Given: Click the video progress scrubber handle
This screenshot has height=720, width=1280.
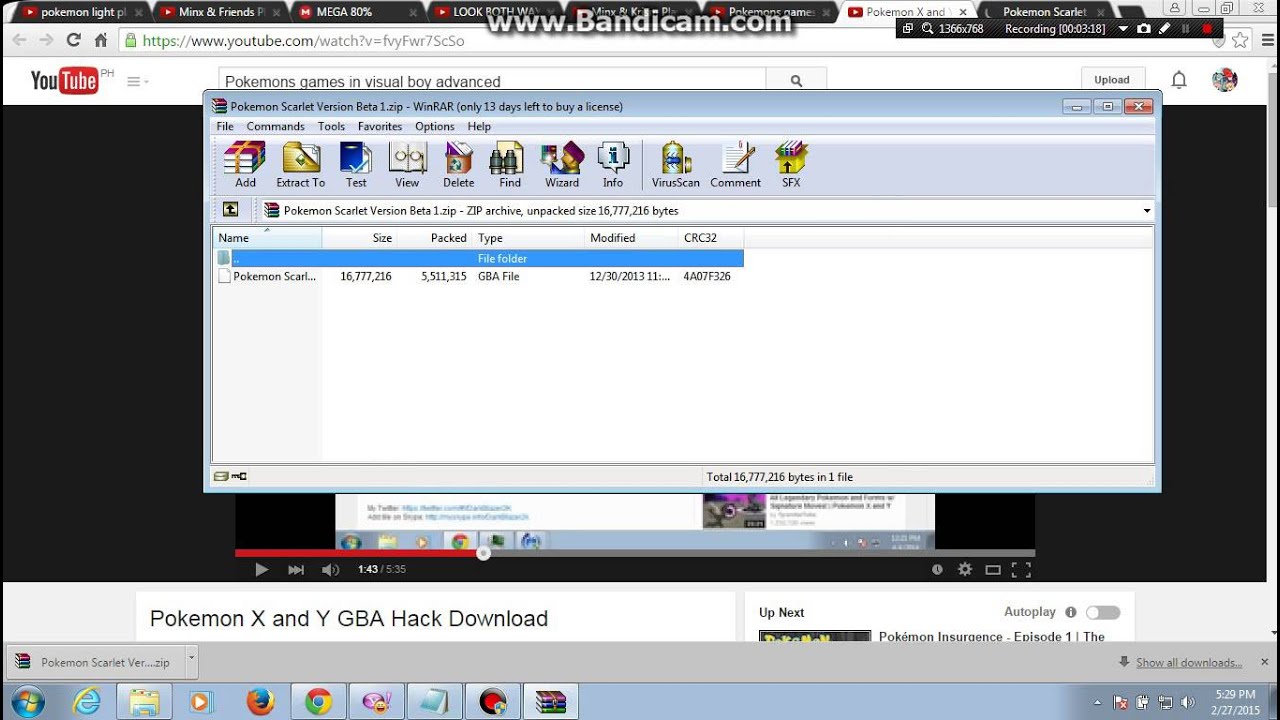Looking at the screenshot, I should pos(483,552).
